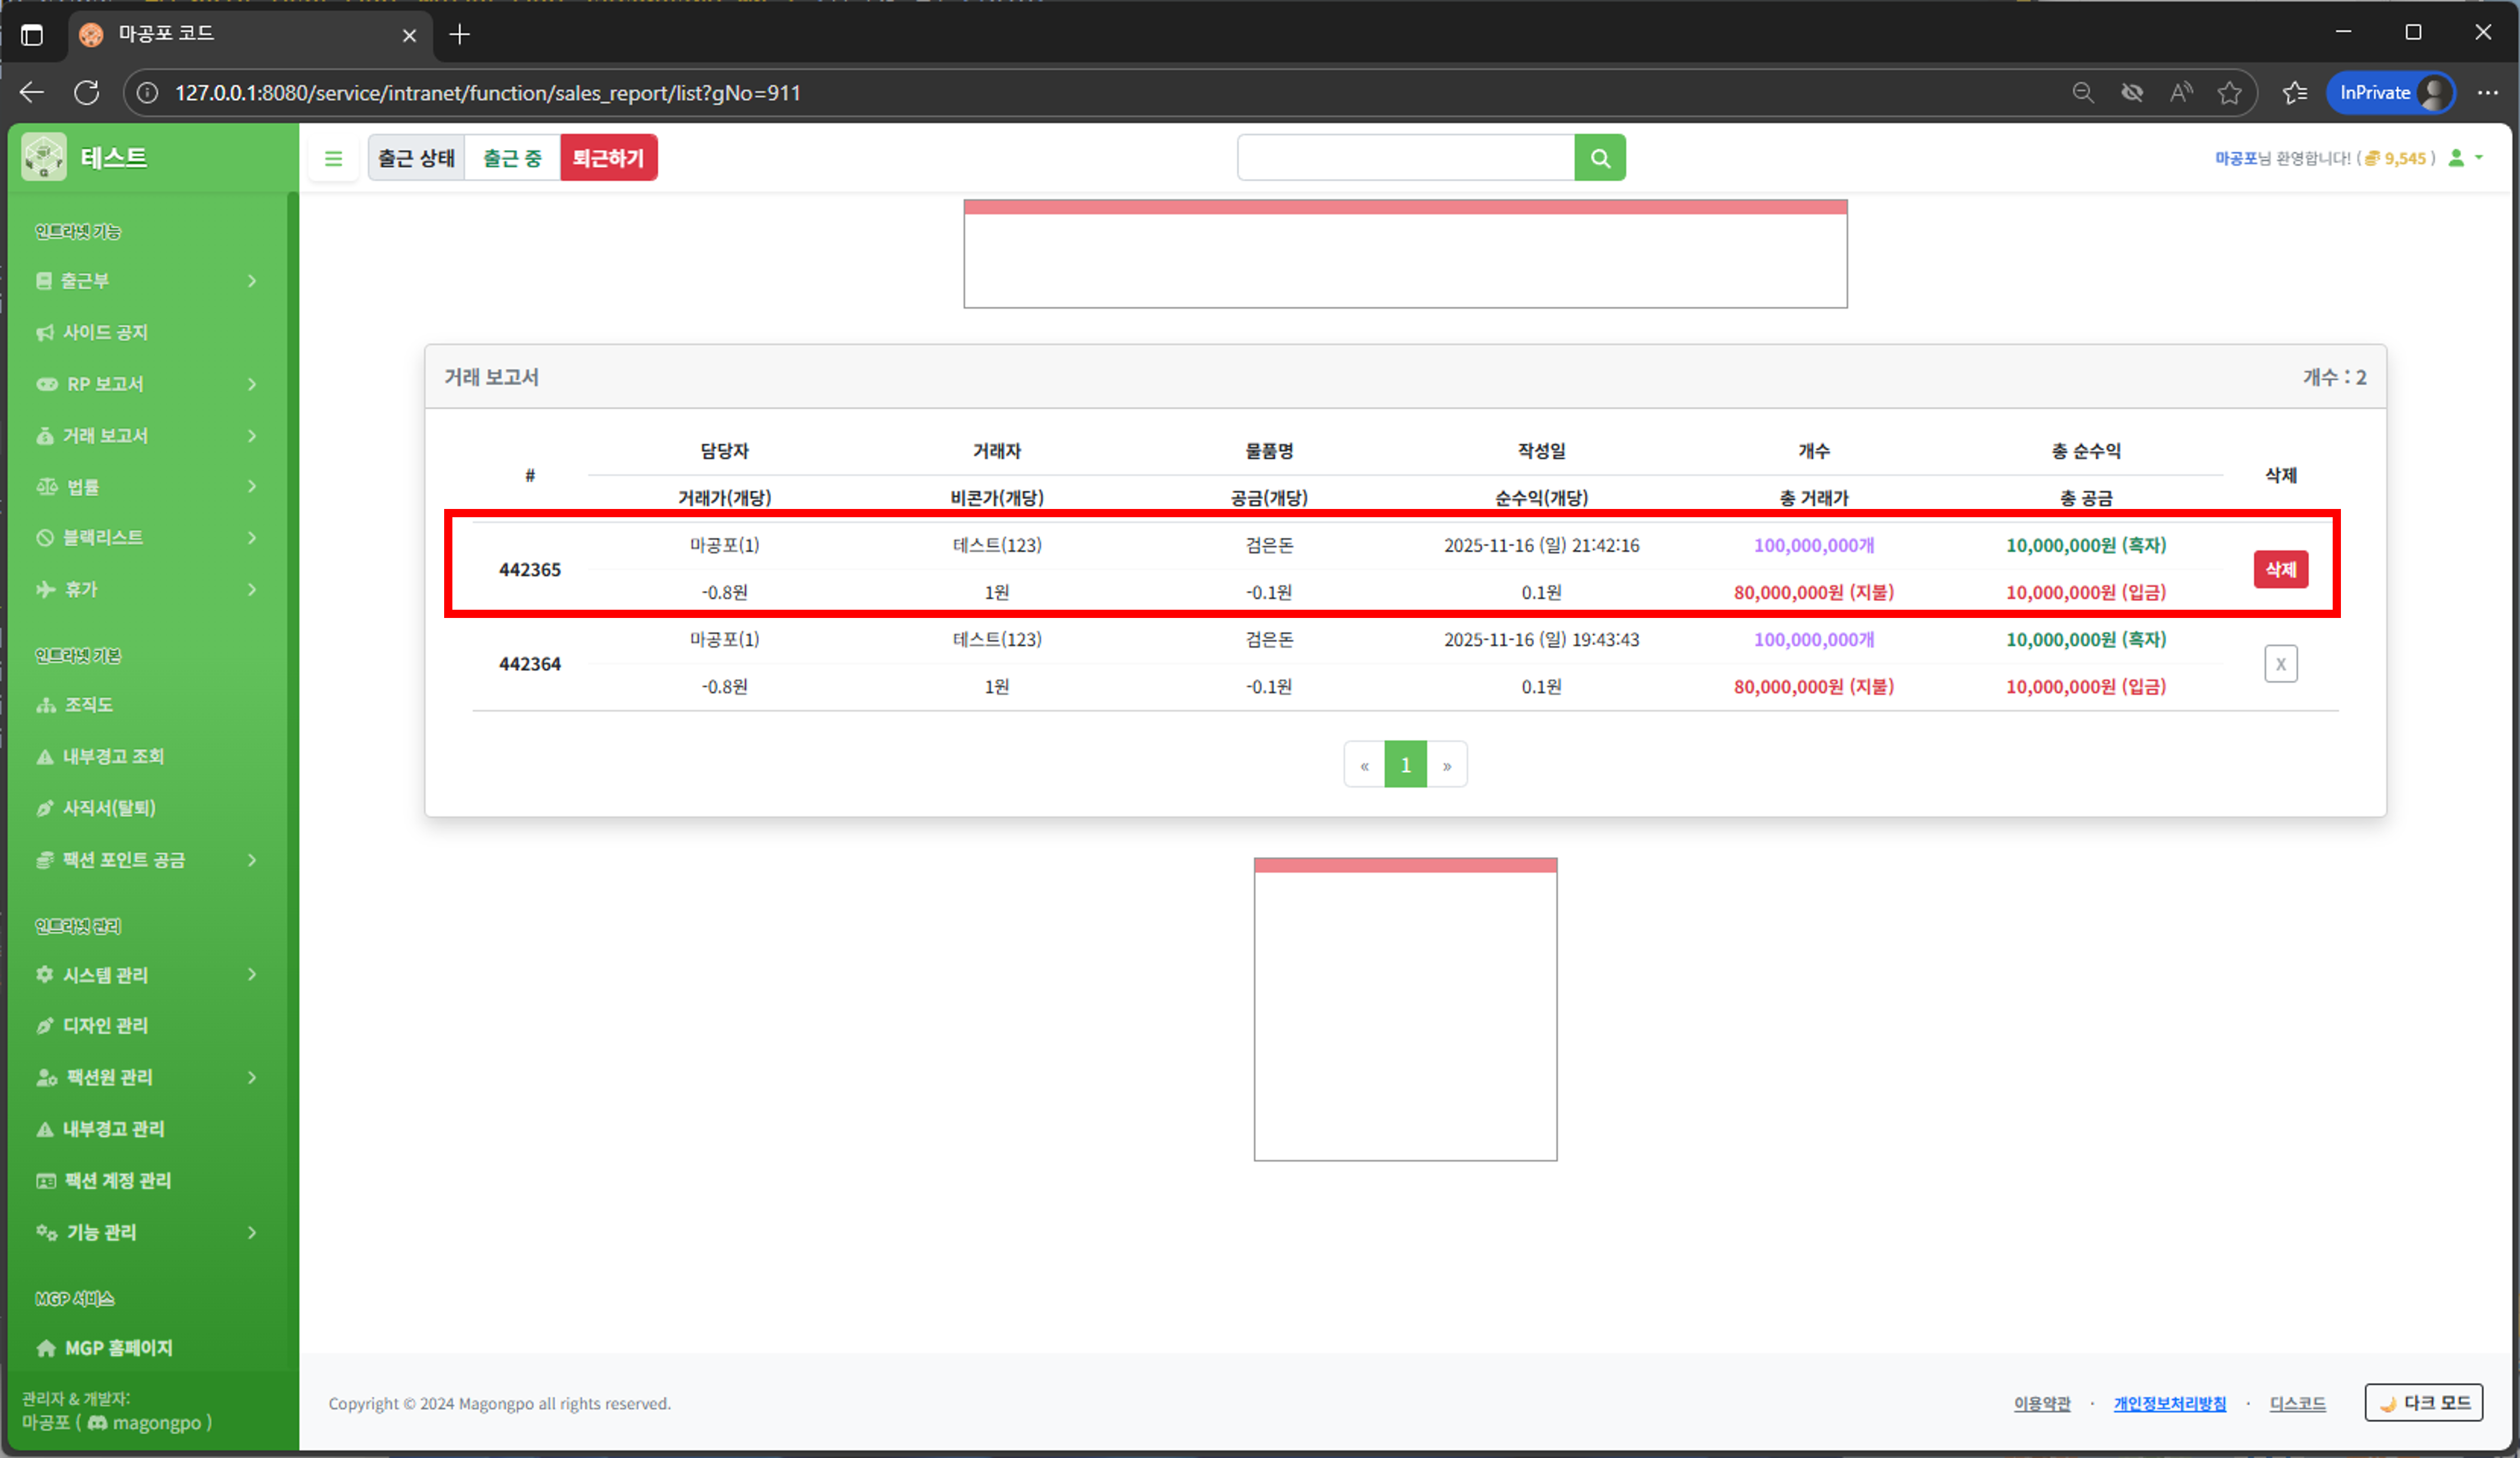
Task: Click the X button for row 442364
Action: coord(2280,664)
